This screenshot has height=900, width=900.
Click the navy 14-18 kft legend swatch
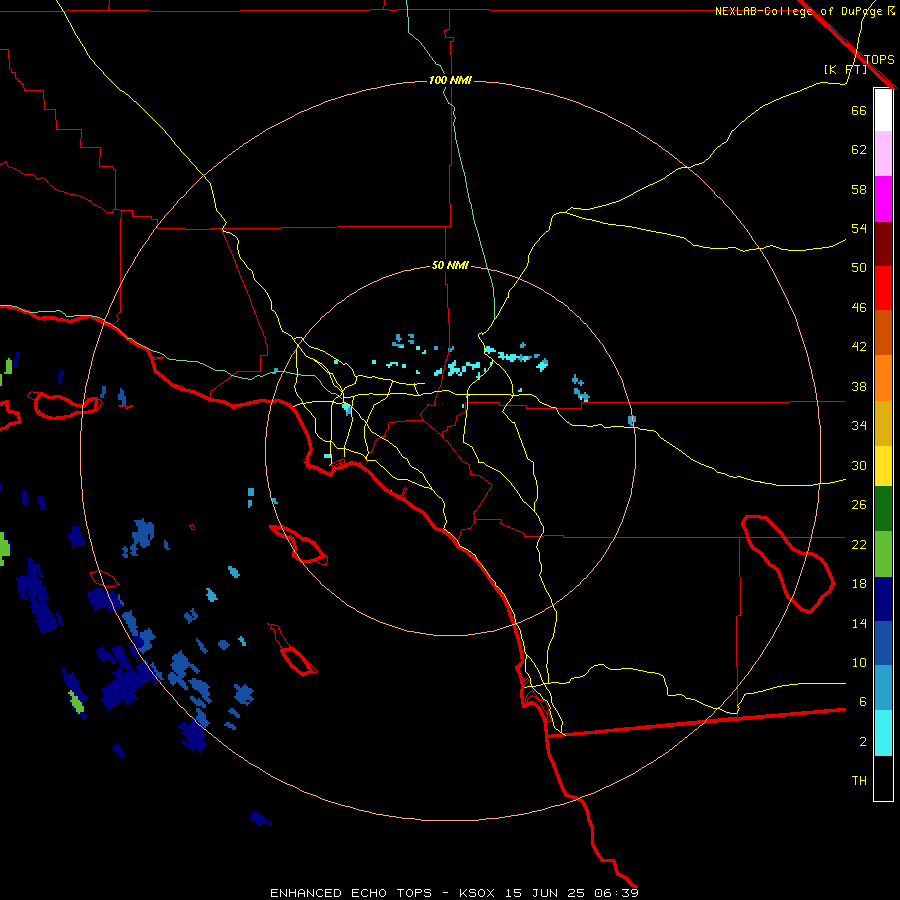(883, 599)
